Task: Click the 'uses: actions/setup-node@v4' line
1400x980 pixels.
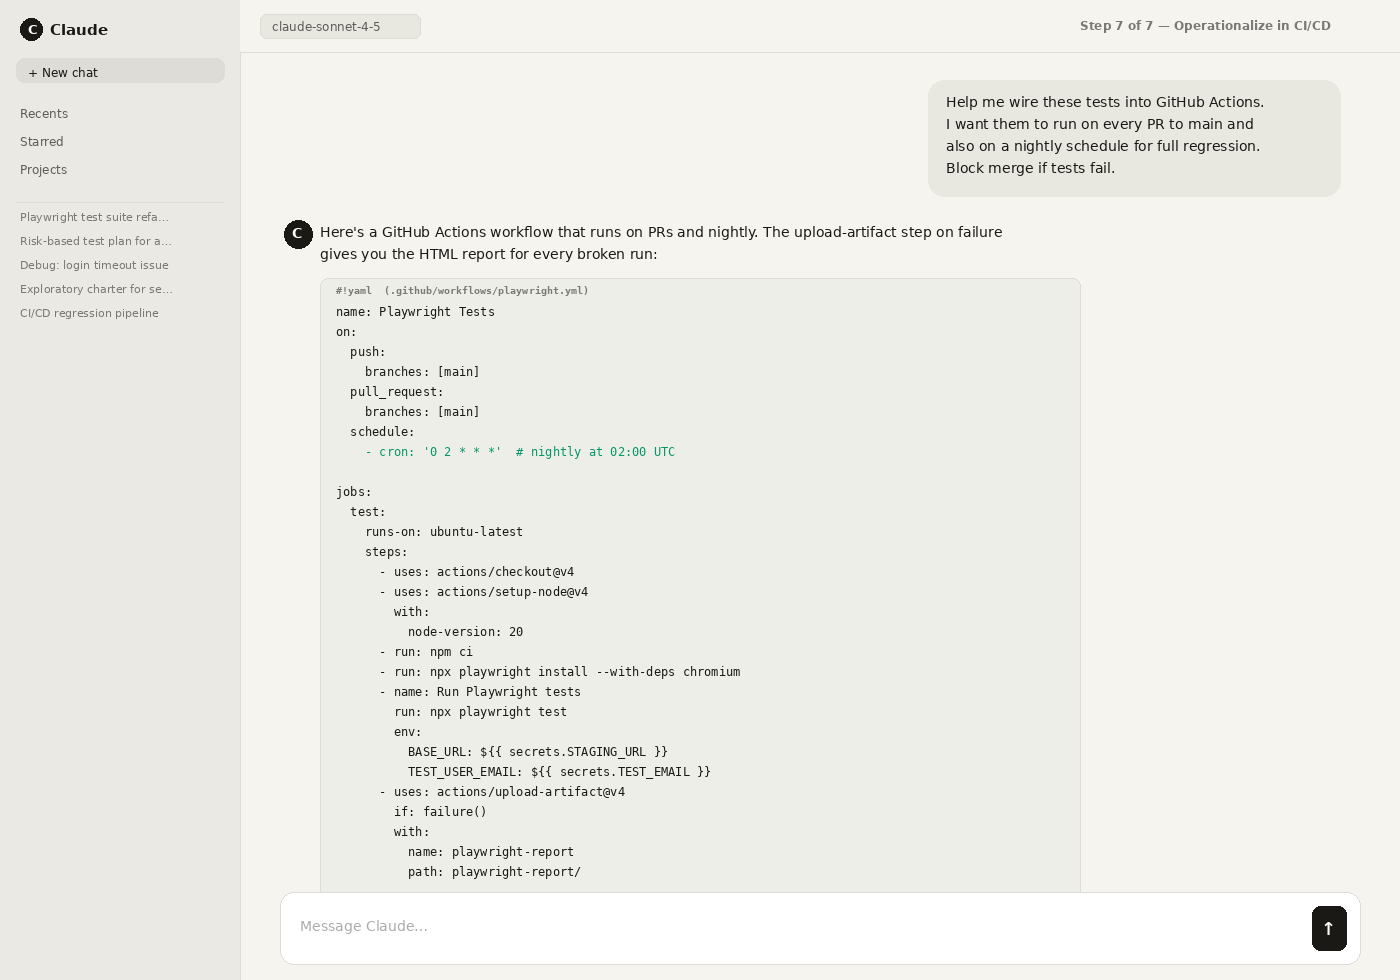Action: pos(484,592)
